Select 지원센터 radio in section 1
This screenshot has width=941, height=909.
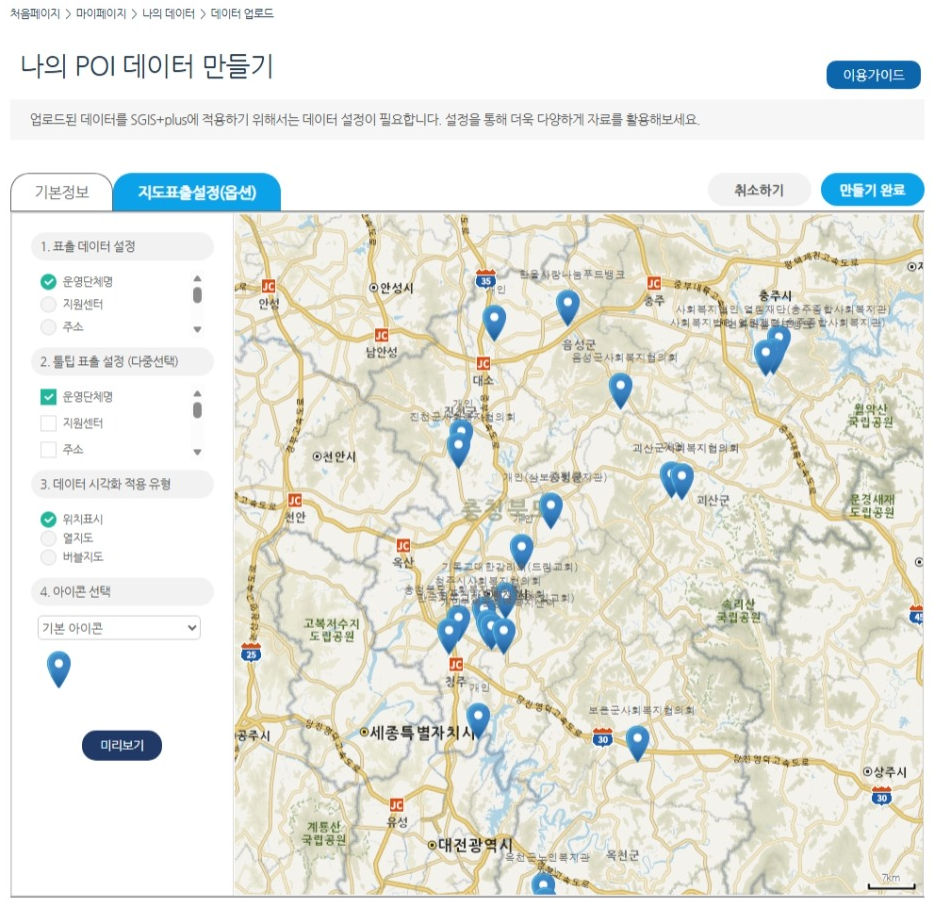tap(49, 304)
